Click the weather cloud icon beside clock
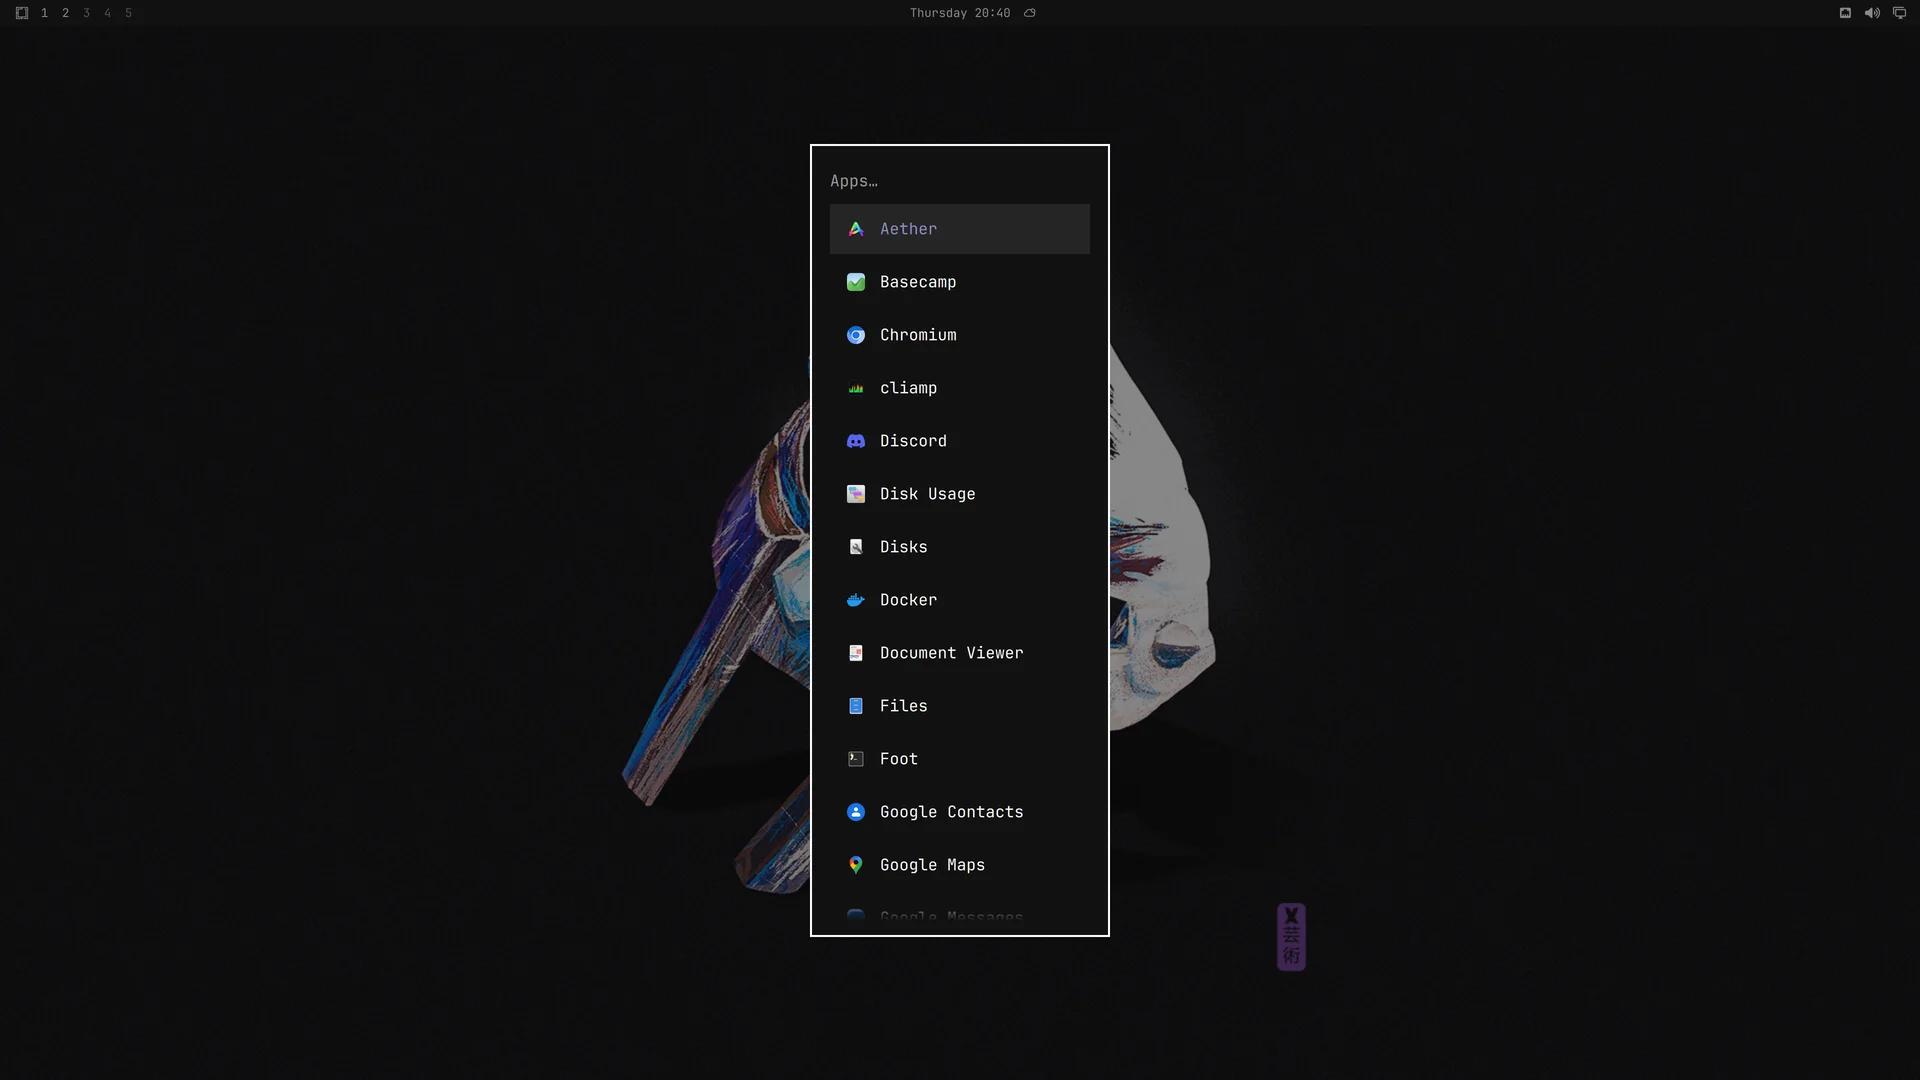1920x1080 pixels. (x=1030, y=13)
